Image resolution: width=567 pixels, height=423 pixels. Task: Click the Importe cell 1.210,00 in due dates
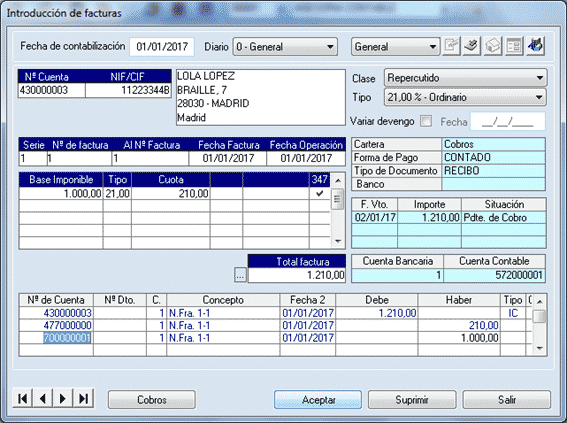[430, 218]
